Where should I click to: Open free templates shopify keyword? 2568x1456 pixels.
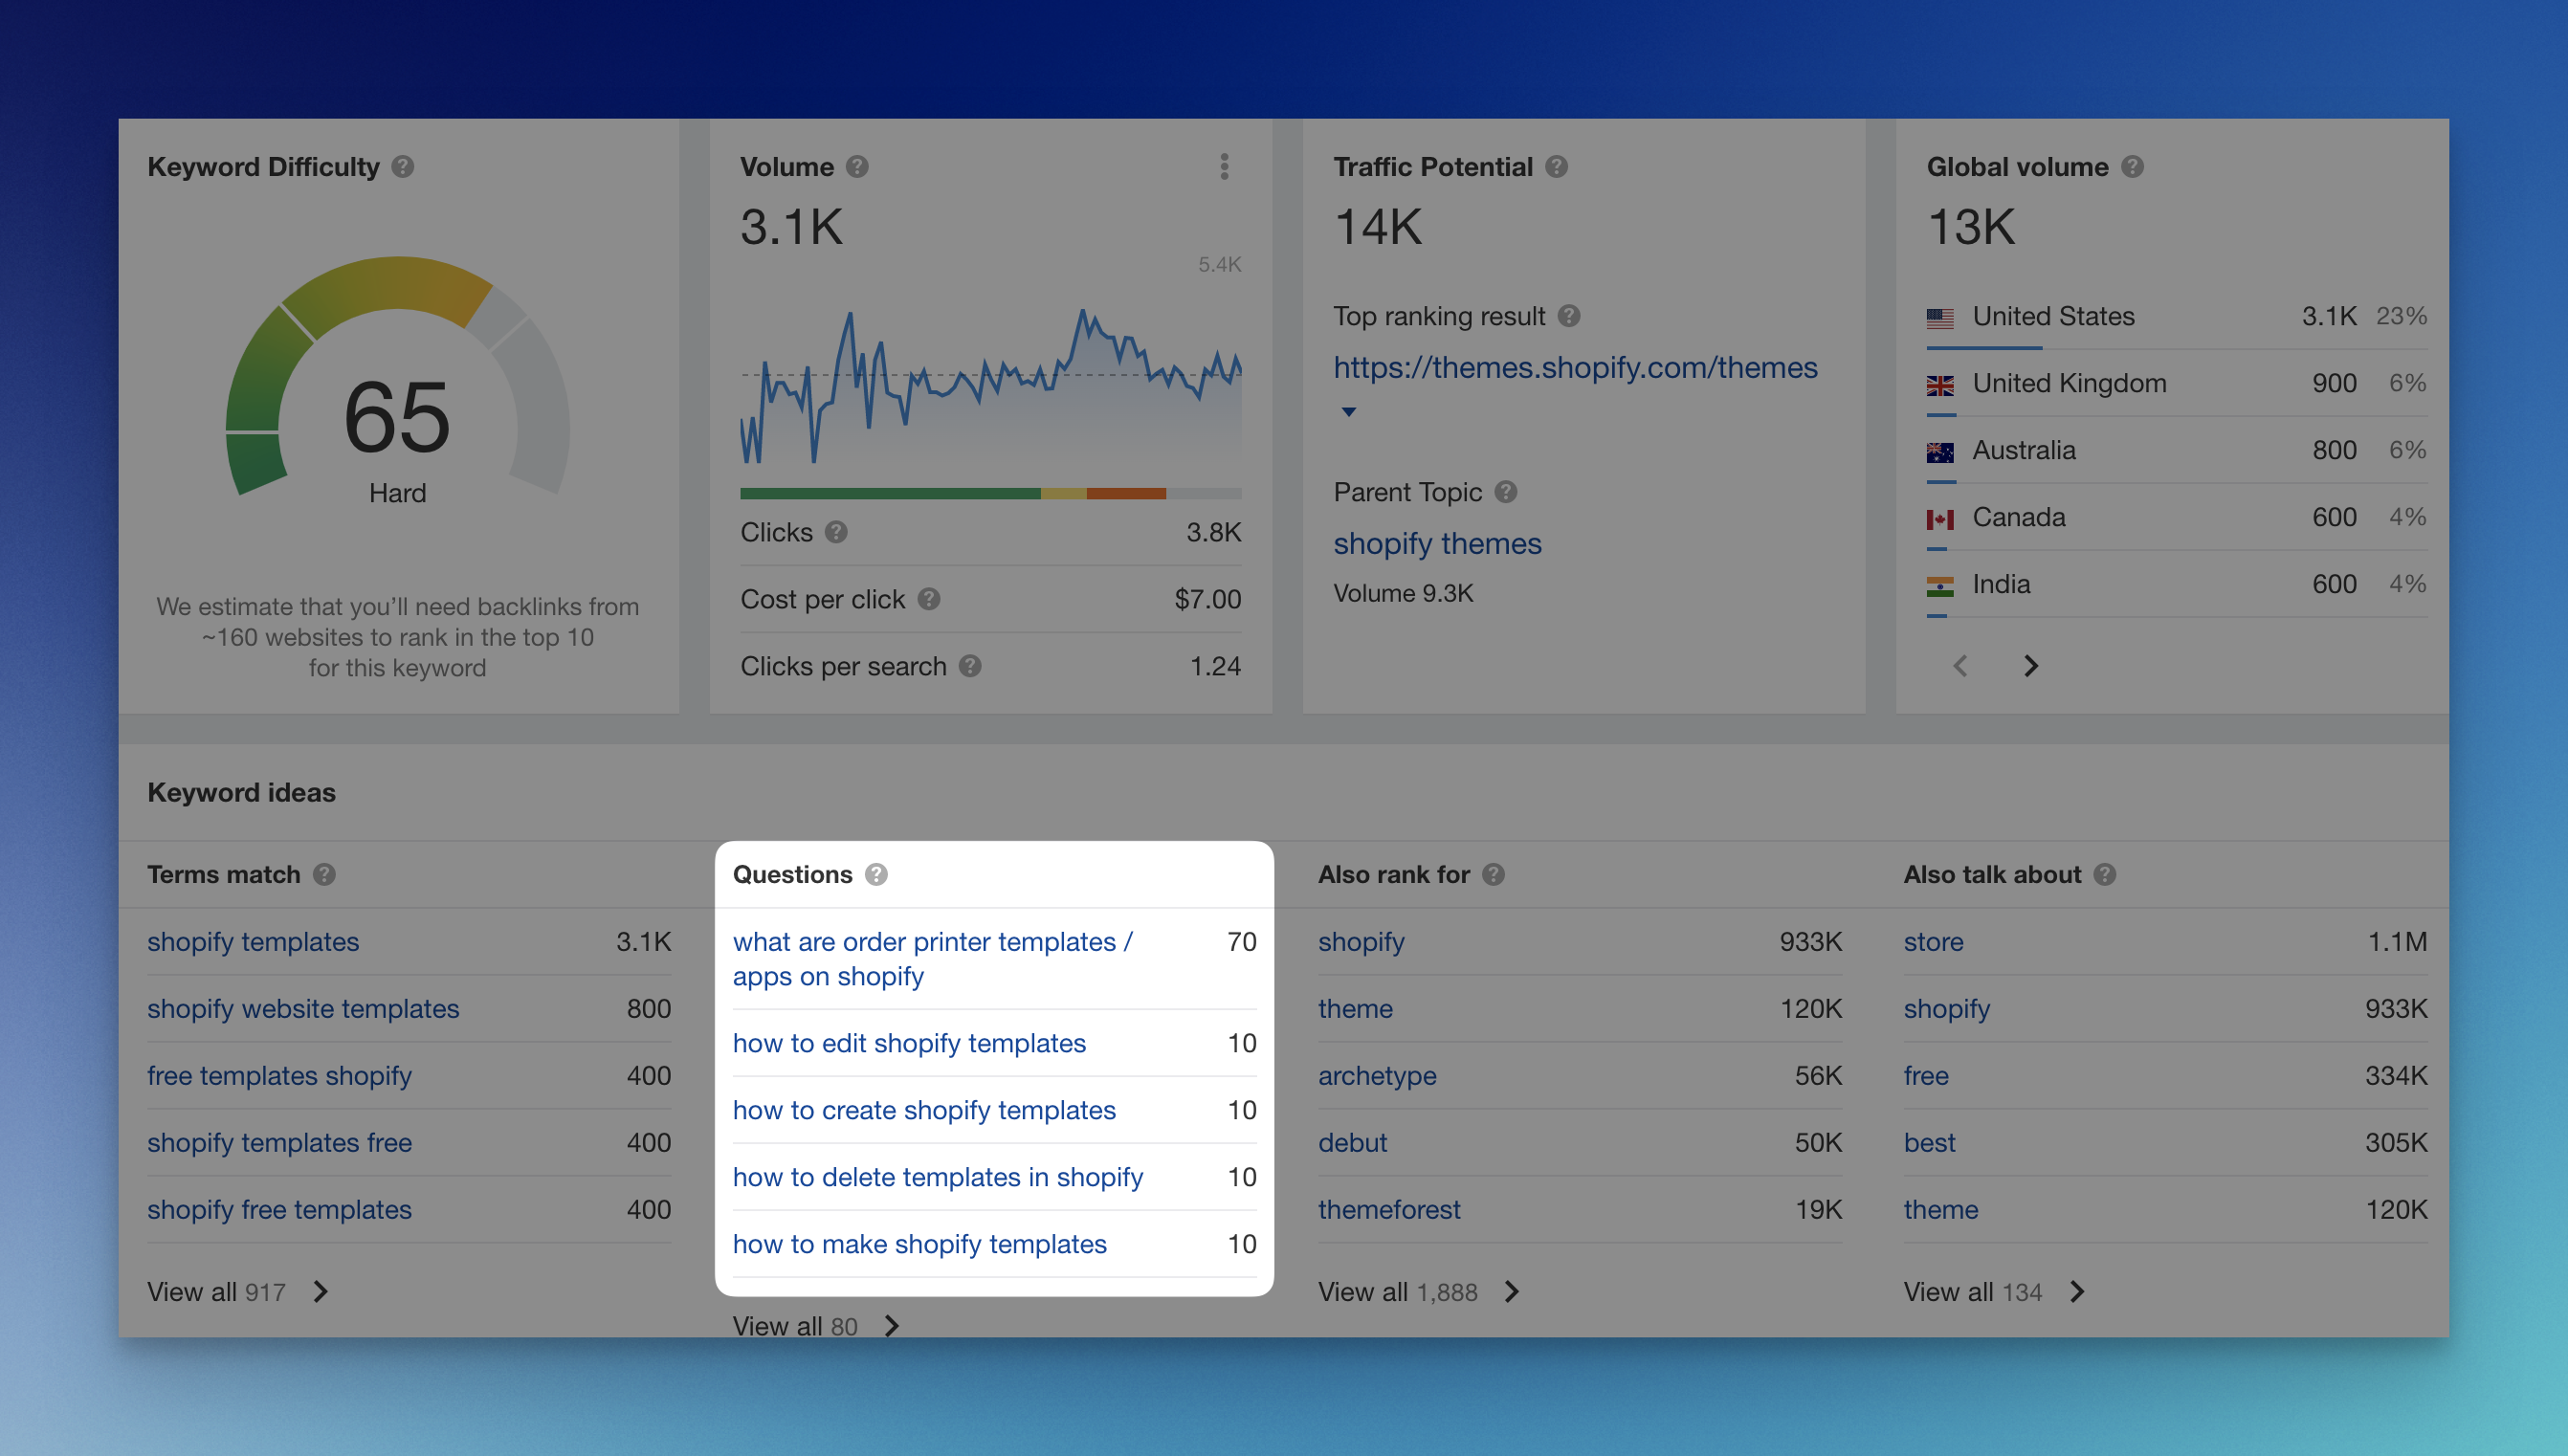coord(279,1076)
